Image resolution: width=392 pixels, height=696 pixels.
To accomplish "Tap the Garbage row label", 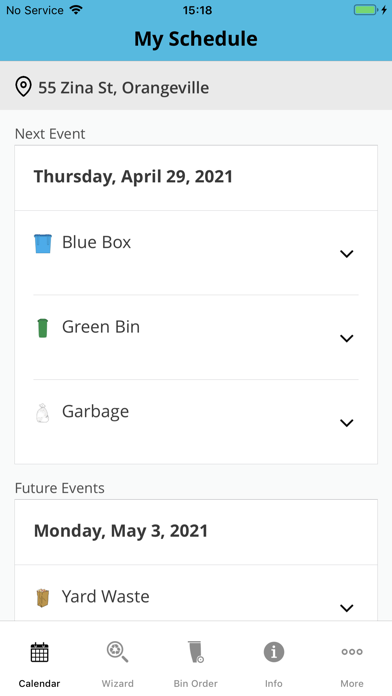I will [x=95, y=412].
